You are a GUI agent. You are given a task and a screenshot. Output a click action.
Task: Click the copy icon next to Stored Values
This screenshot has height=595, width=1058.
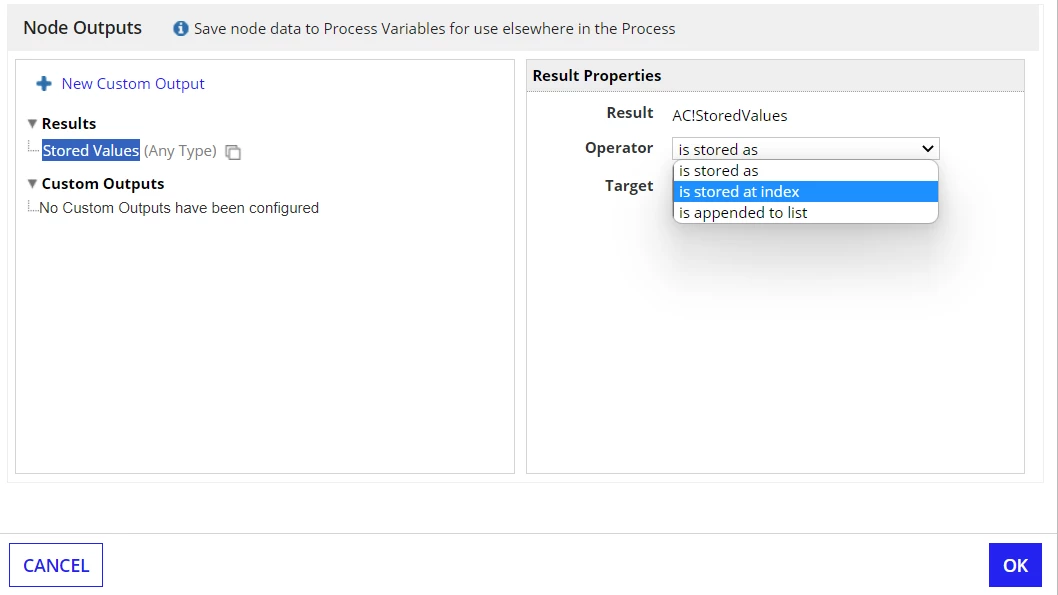point(233,152)
